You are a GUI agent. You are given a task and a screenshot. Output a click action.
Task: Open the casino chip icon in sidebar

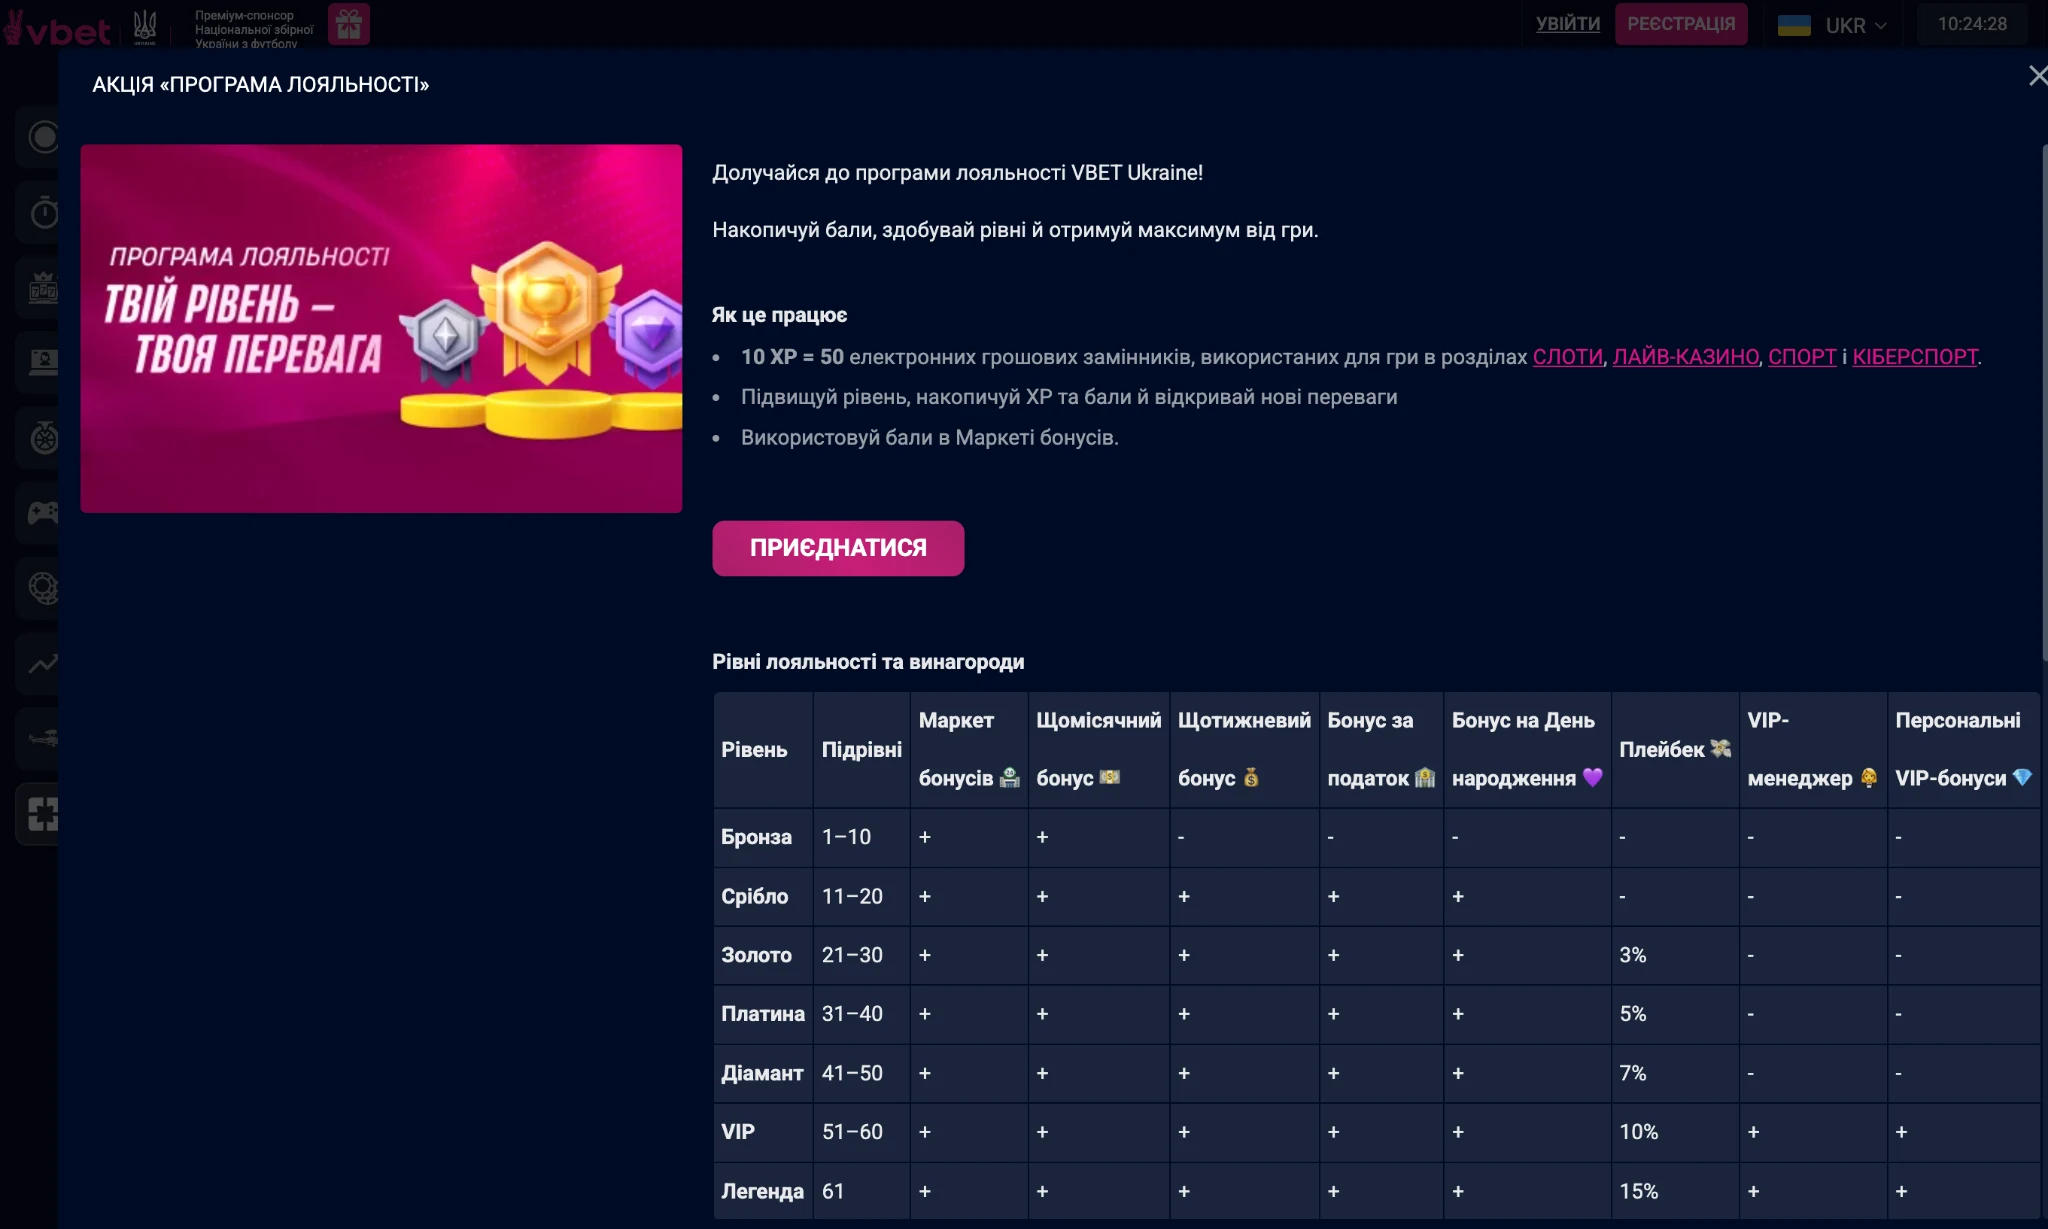tap(43, 587)
